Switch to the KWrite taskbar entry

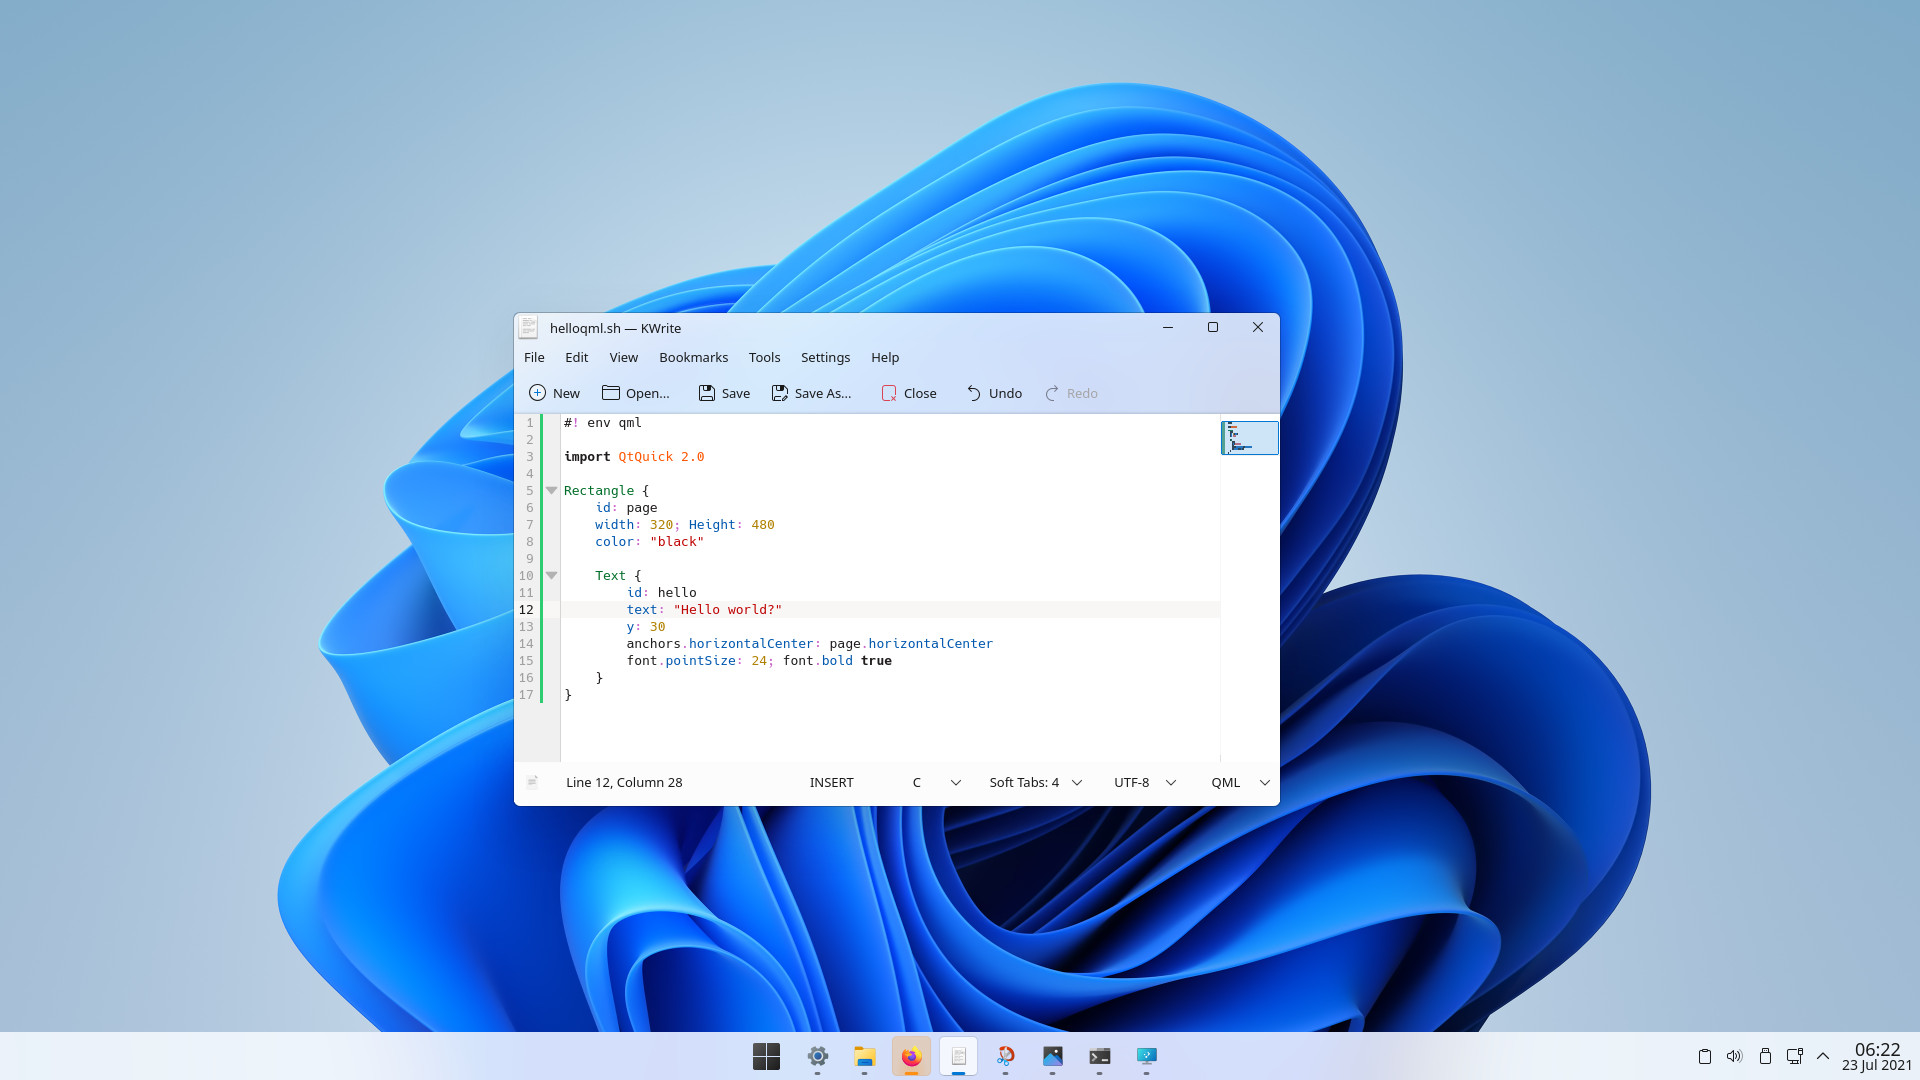tap(958, 1056)
